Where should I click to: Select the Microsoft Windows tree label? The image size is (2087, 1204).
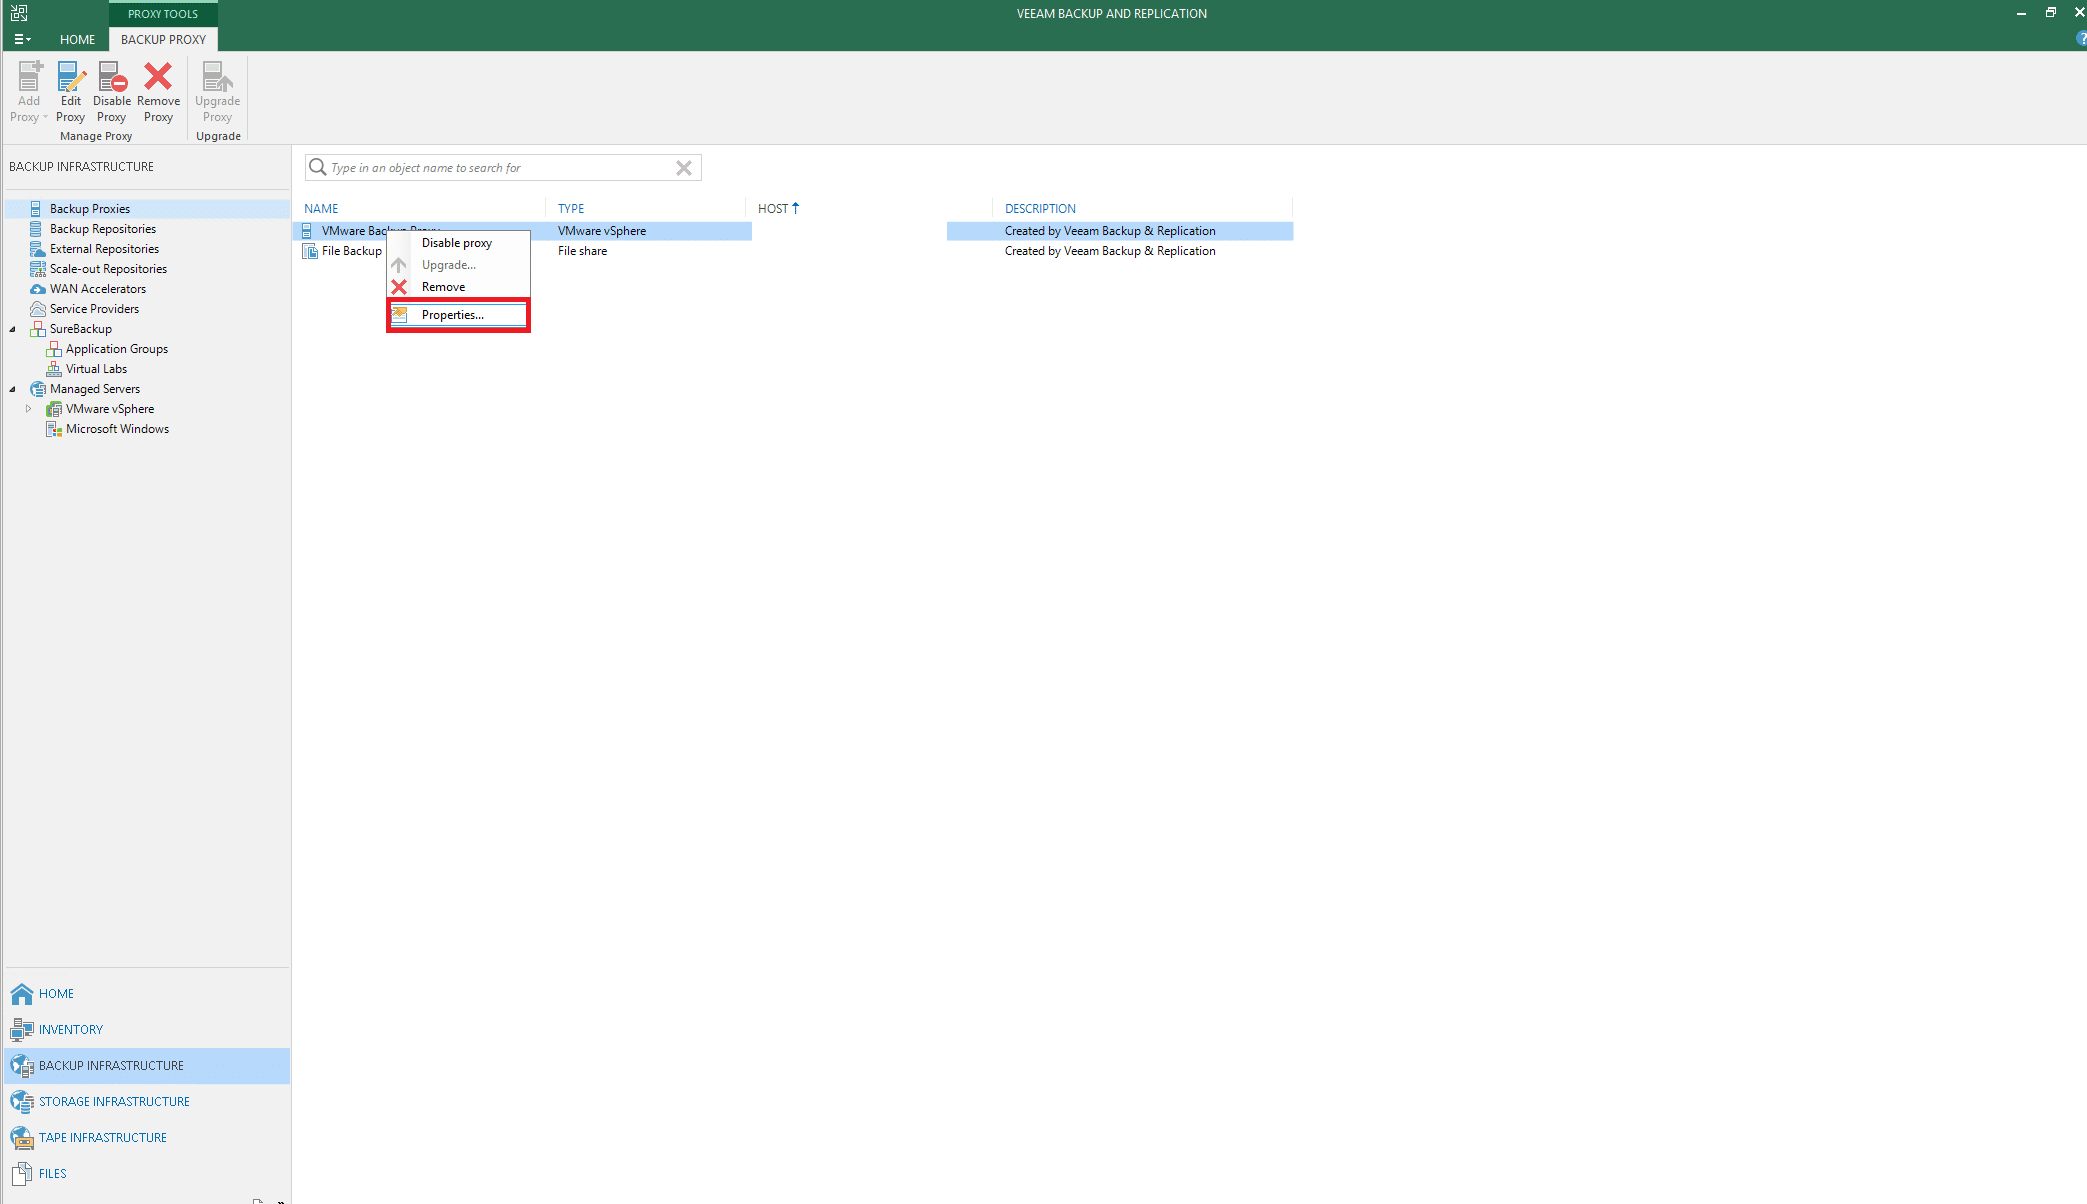click(117, 429)
